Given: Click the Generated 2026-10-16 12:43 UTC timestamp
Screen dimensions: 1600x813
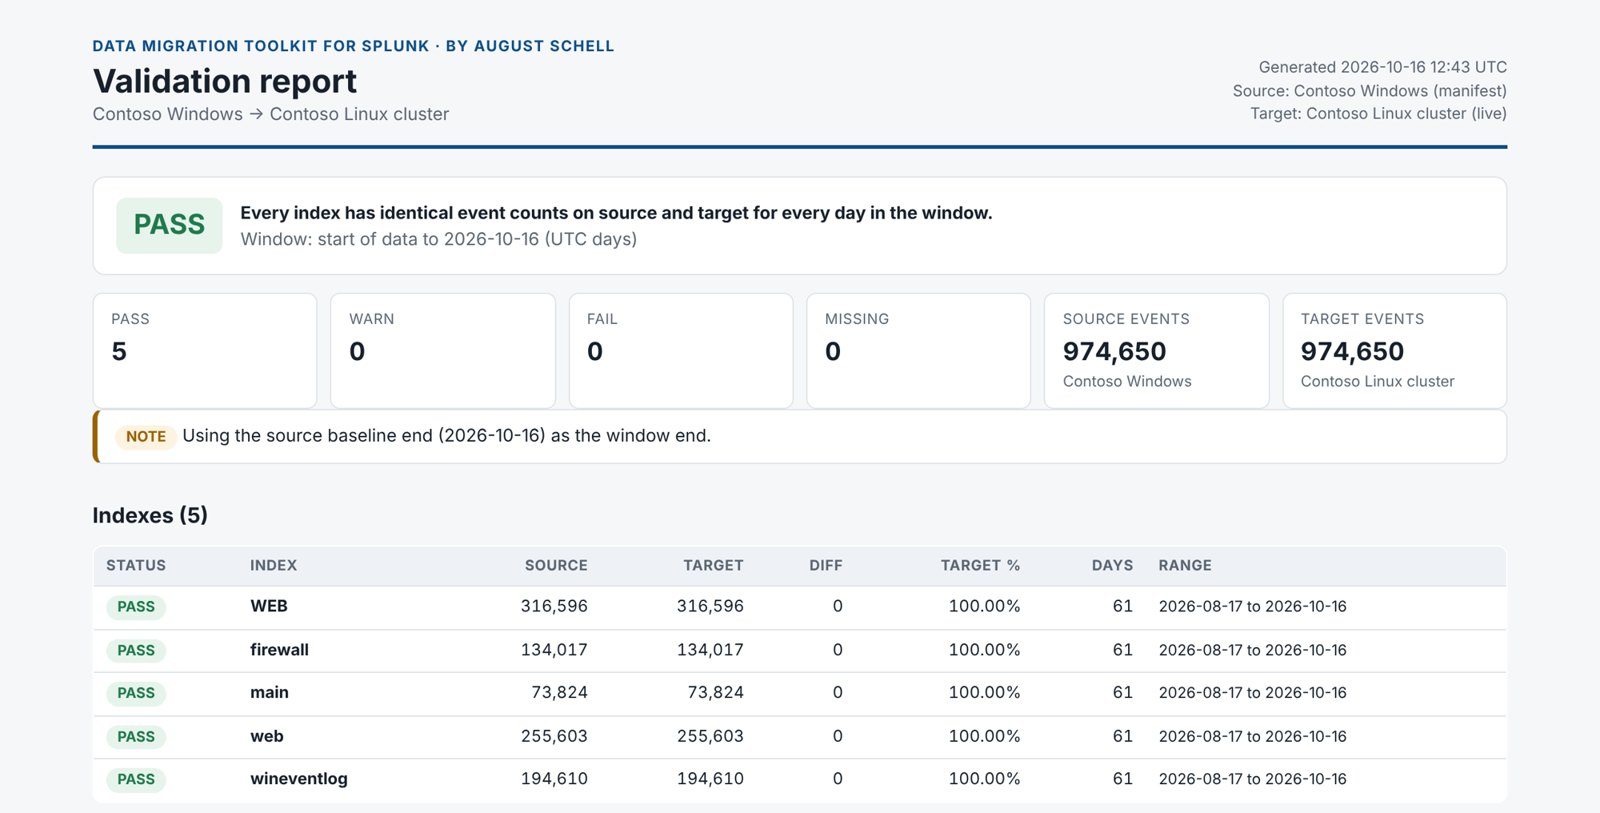Looking at the screenshot, I should coord(1382,67).
